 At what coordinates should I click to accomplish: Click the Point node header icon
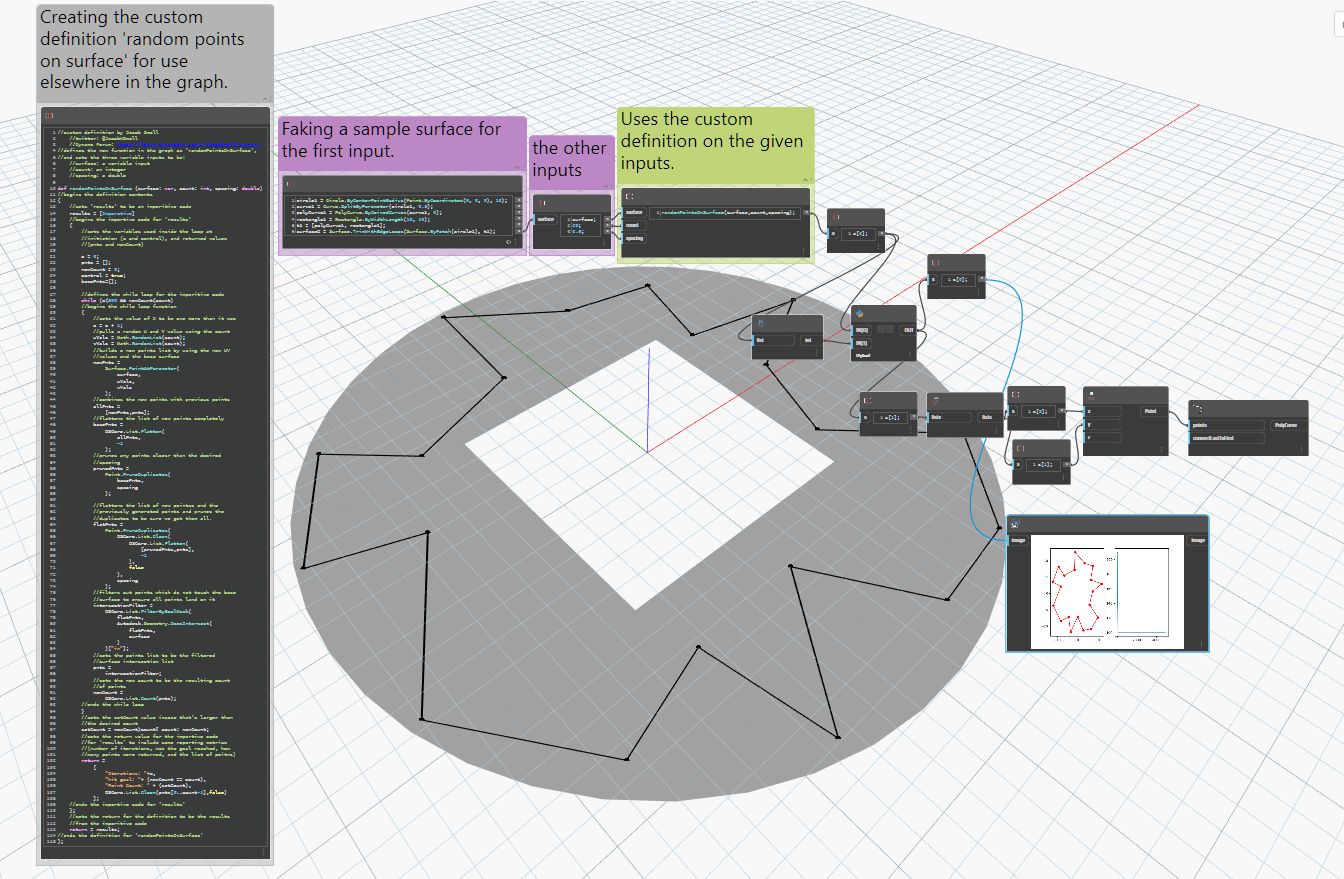click(x=1091, y=394)
